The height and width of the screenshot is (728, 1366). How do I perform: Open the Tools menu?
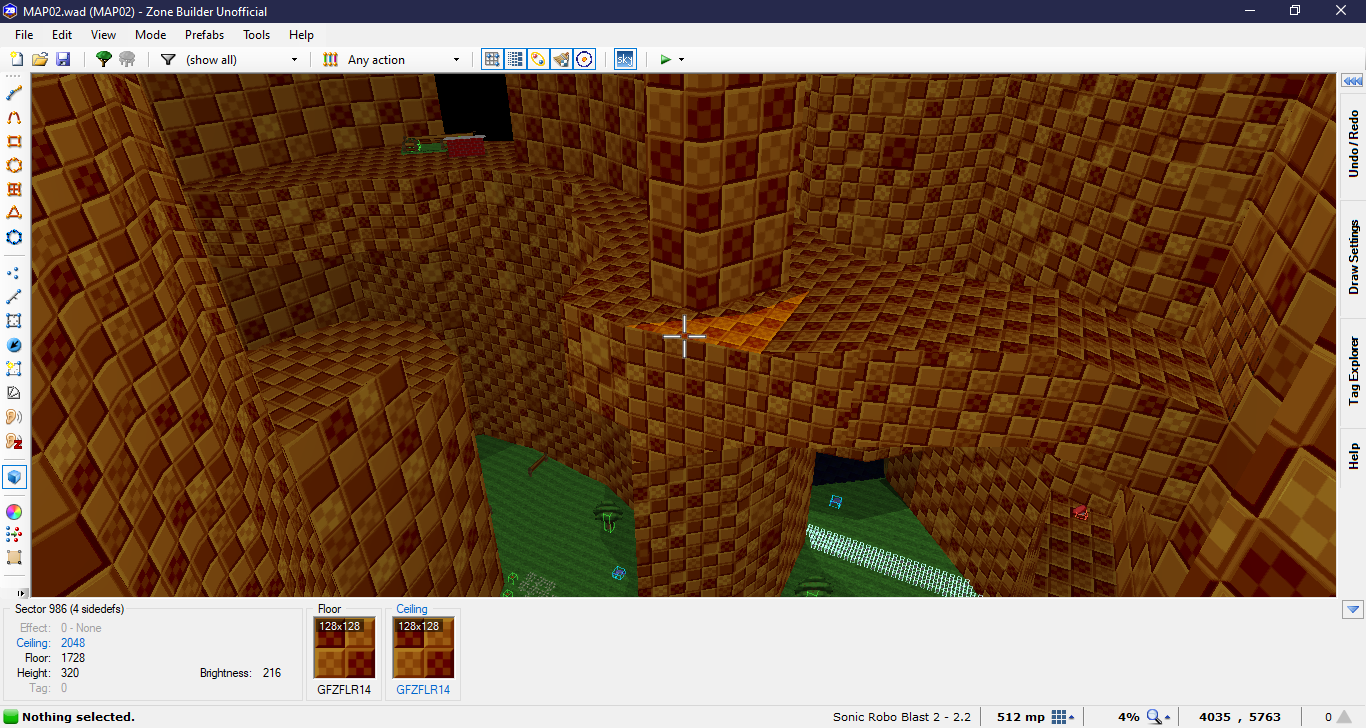256,34
